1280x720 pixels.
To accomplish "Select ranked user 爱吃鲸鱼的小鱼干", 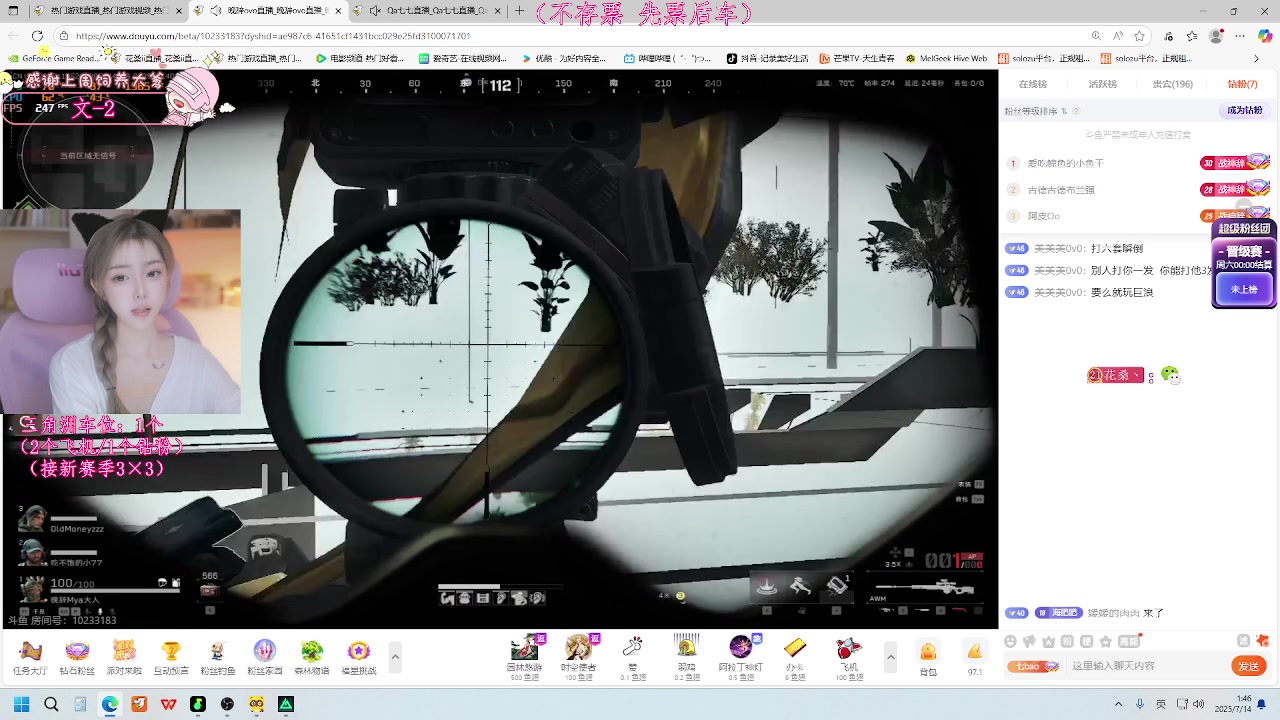I will 1066,163.
